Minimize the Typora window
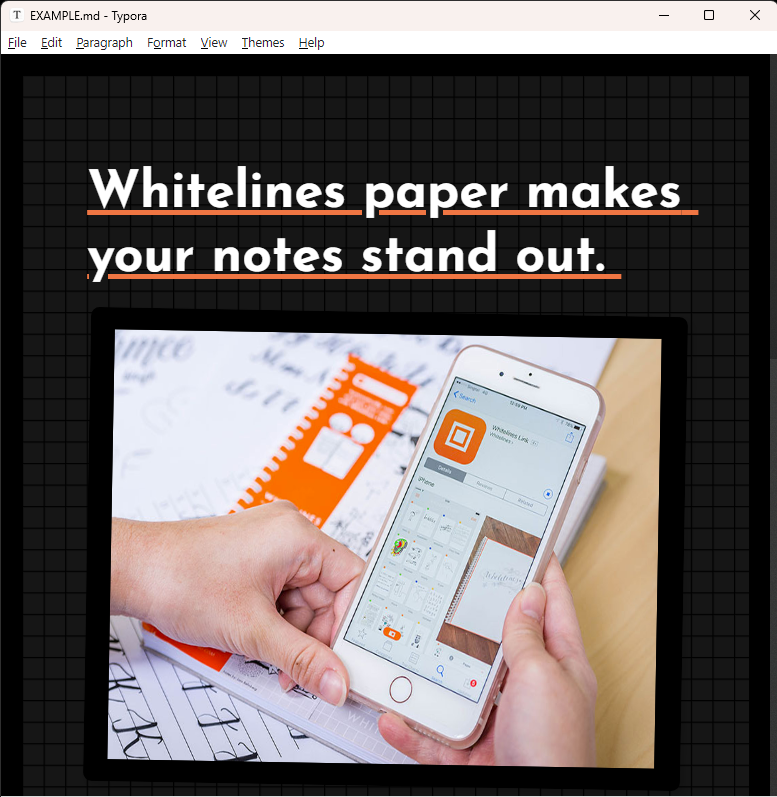 click(x=663, y=15)
